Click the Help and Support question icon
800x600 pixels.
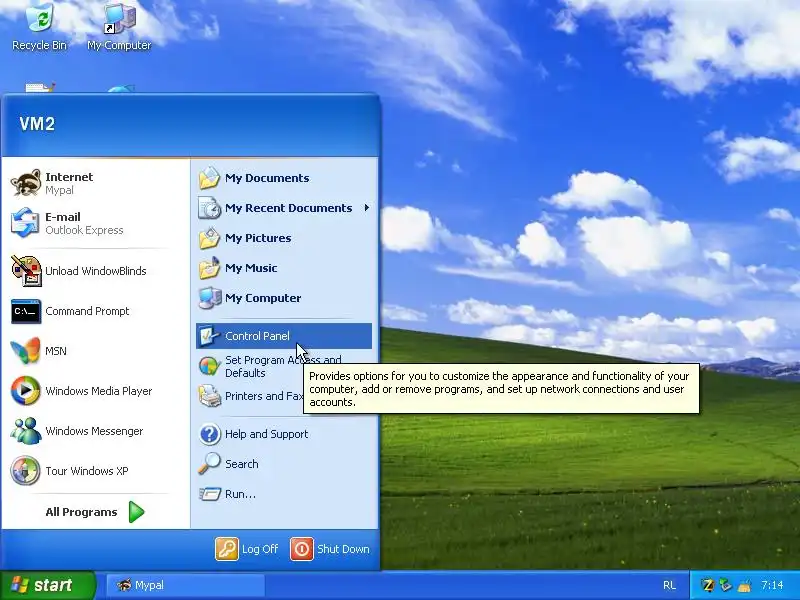click(209, 434)
